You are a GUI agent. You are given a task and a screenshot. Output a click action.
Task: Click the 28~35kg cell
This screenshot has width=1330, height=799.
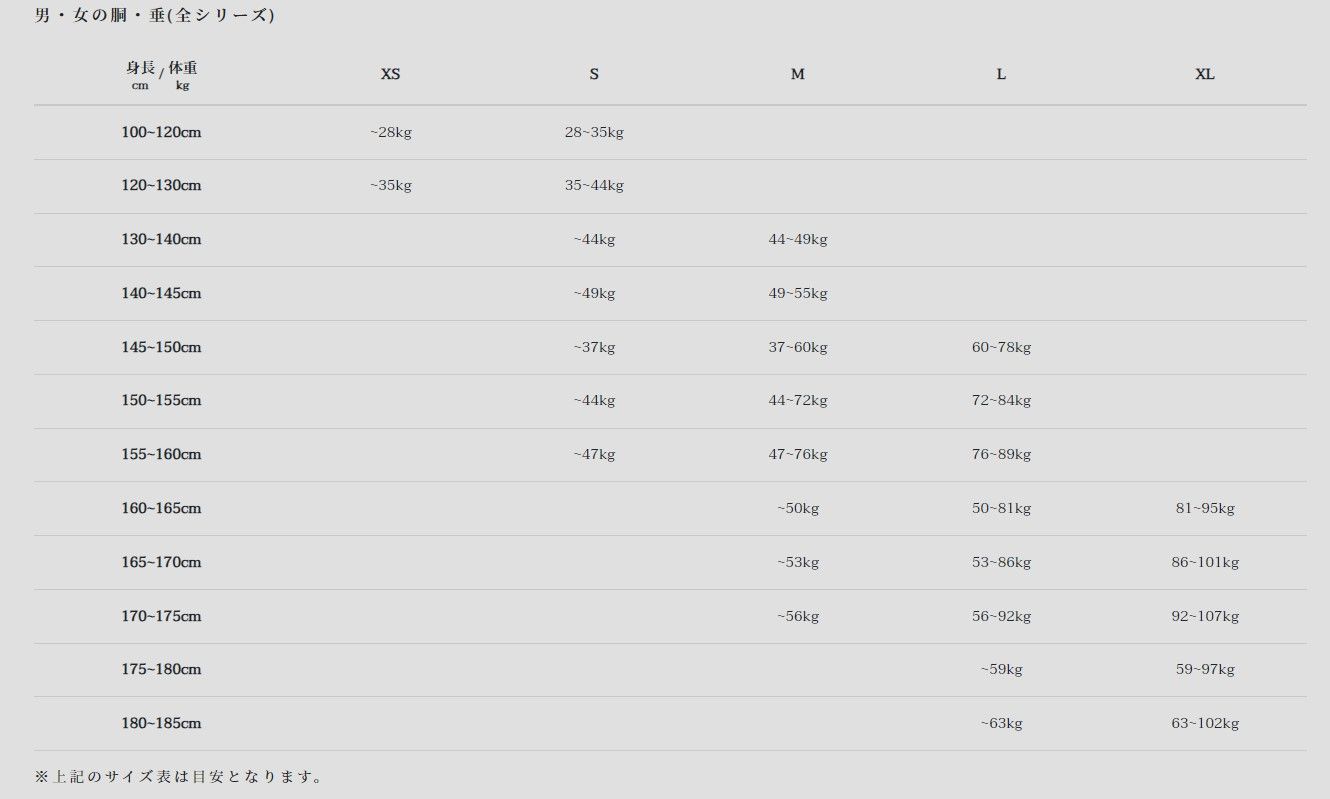(x=594, y=132)
